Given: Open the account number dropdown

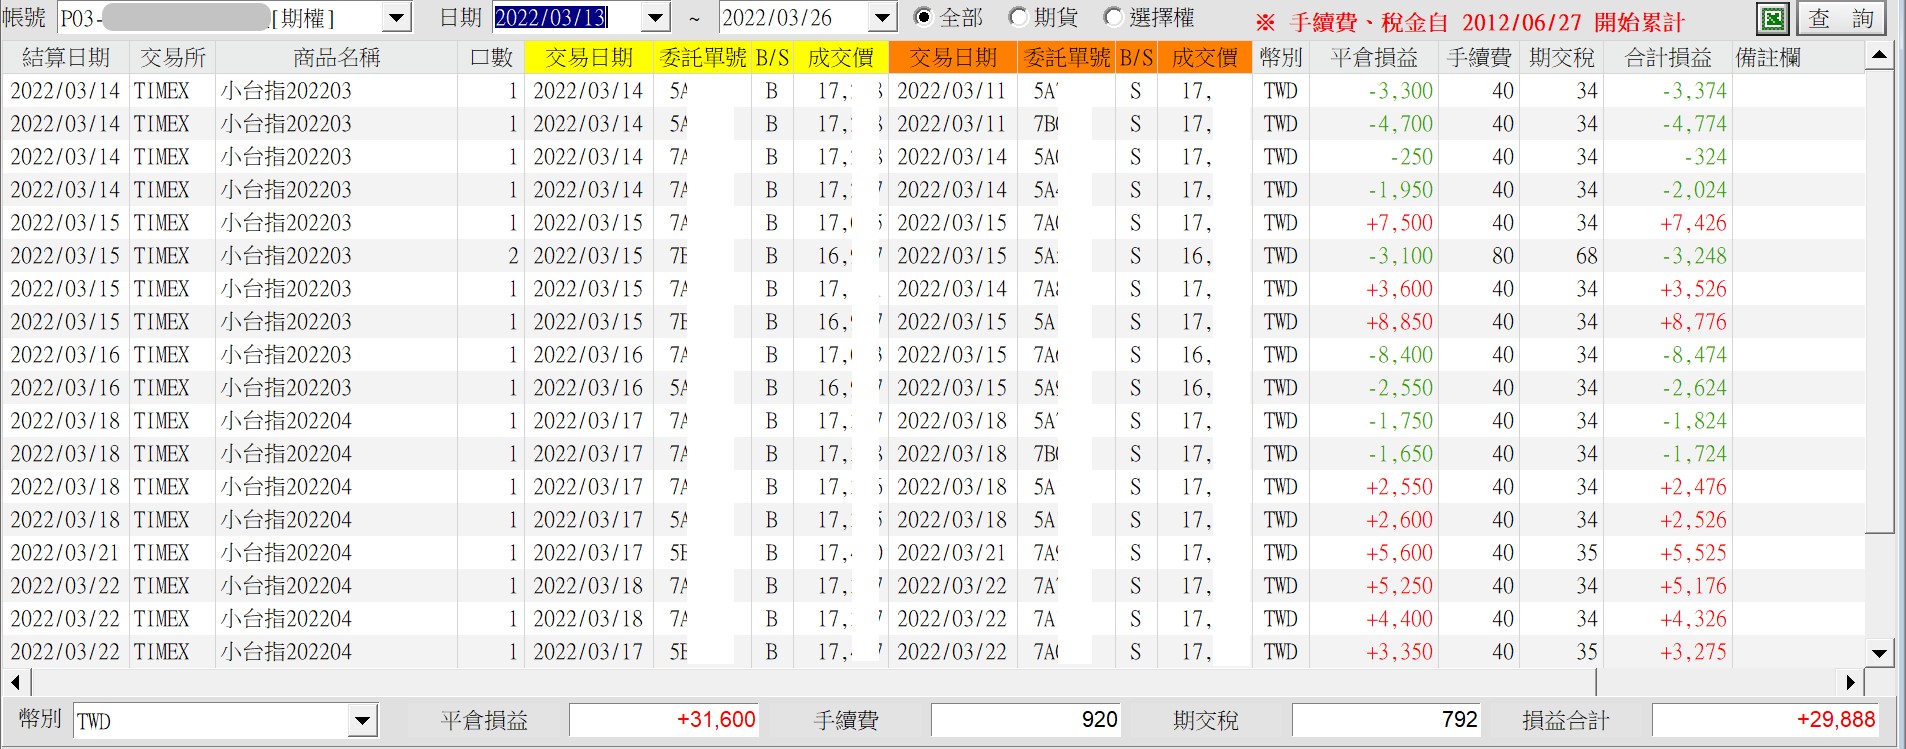Looking at the screenshot, I should point(397,18).
